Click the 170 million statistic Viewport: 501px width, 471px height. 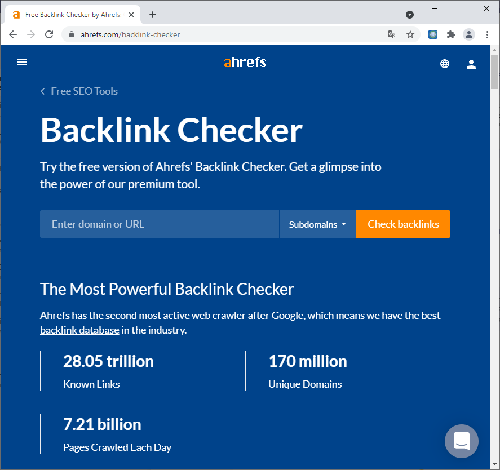pos(308,361)
